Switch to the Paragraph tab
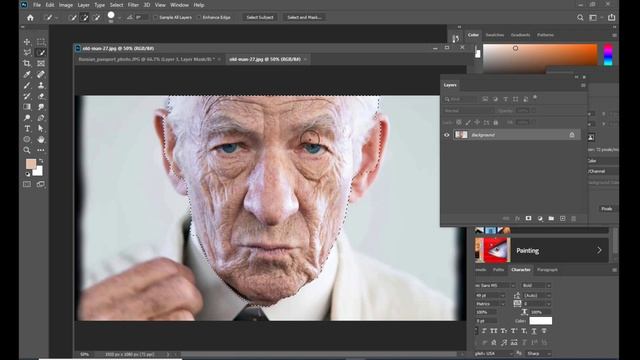 click(x=547, y=270)
